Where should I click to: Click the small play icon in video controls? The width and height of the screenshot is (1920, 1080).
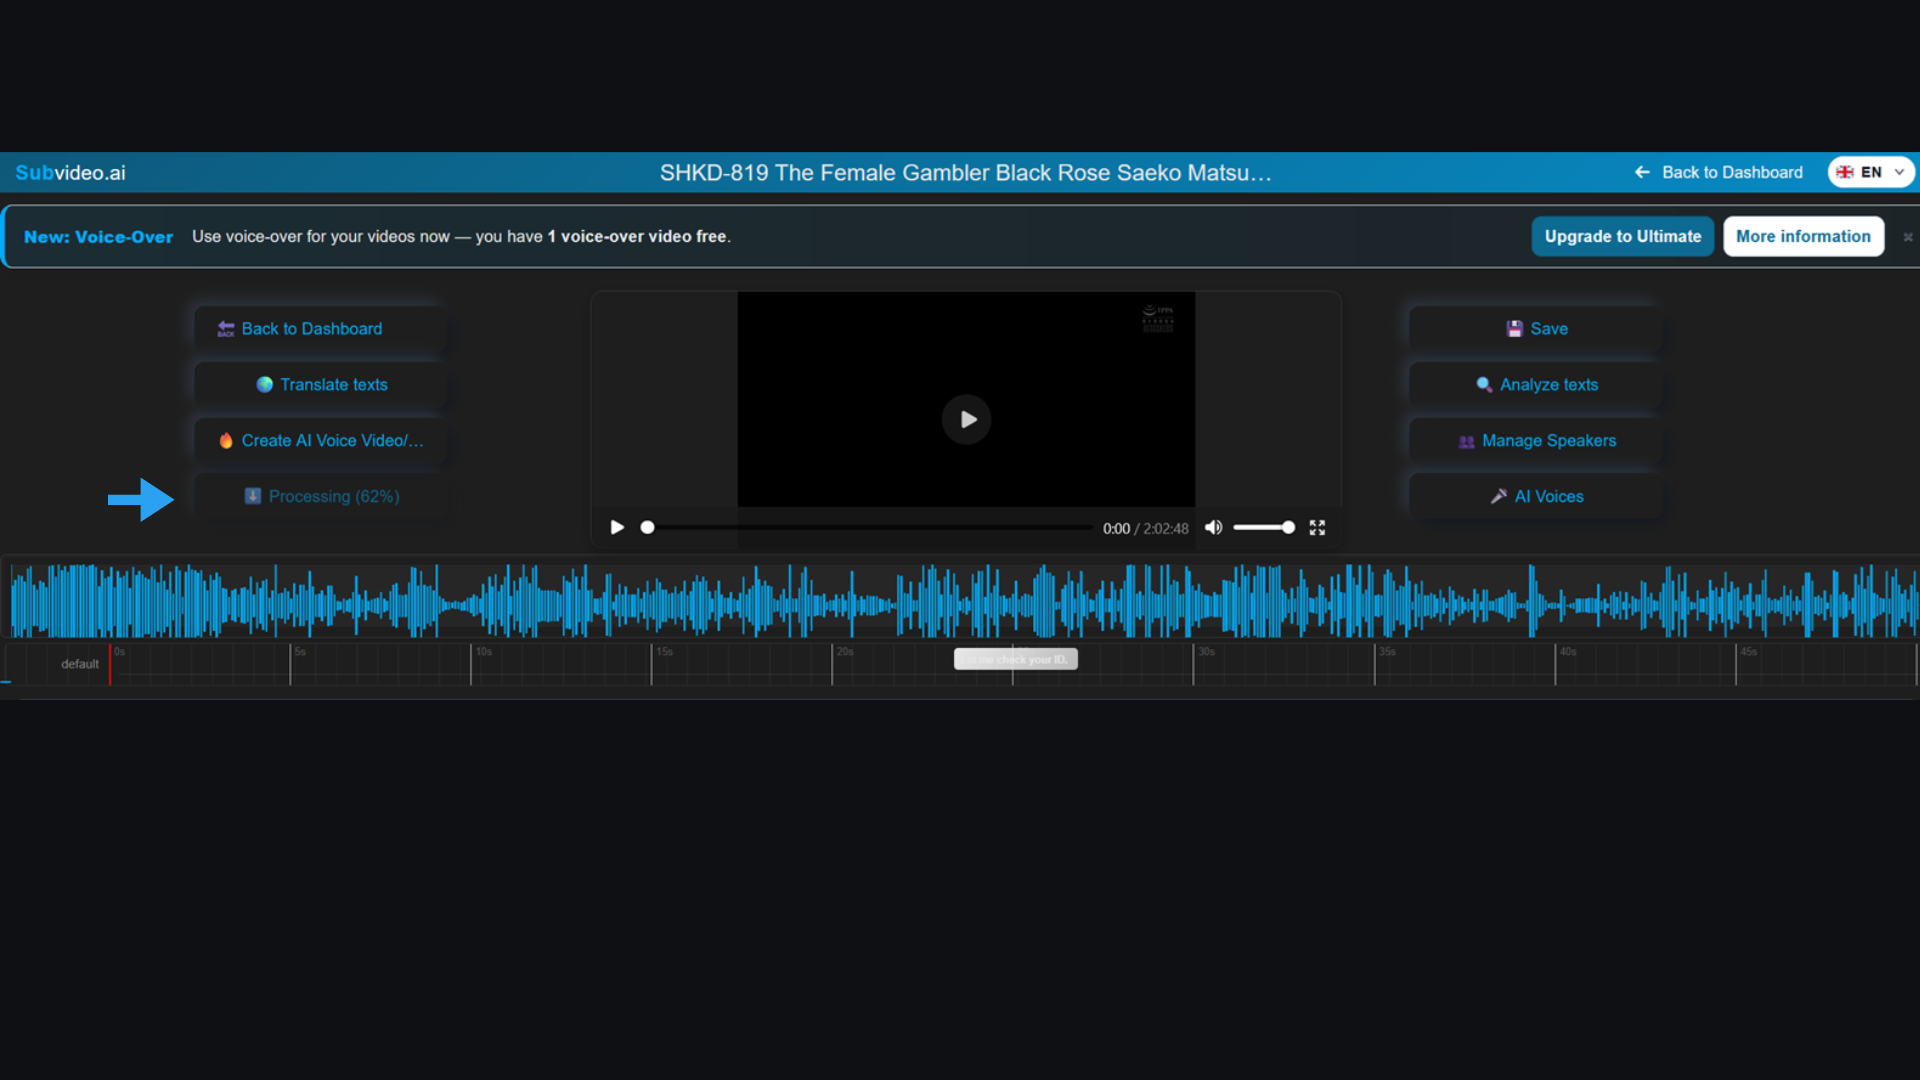pyautogui.click(x=617, y=527)
